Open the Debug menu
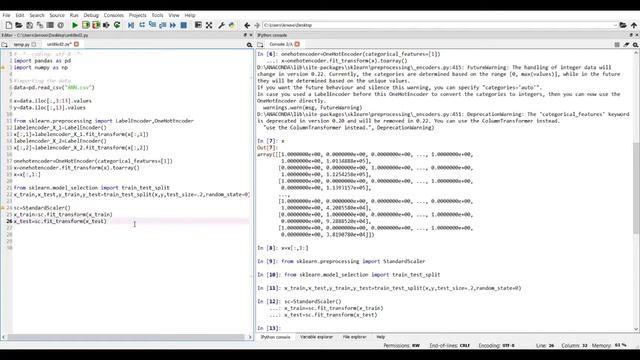 (x=91, y=15)
